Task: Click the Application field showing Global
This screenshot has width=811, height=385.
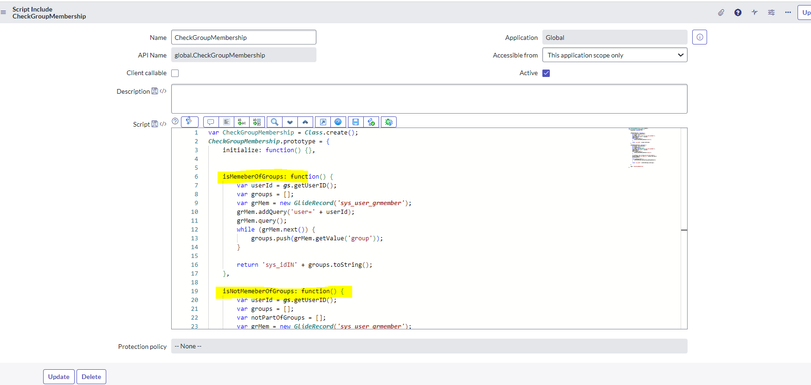Action: pos(614,37)
